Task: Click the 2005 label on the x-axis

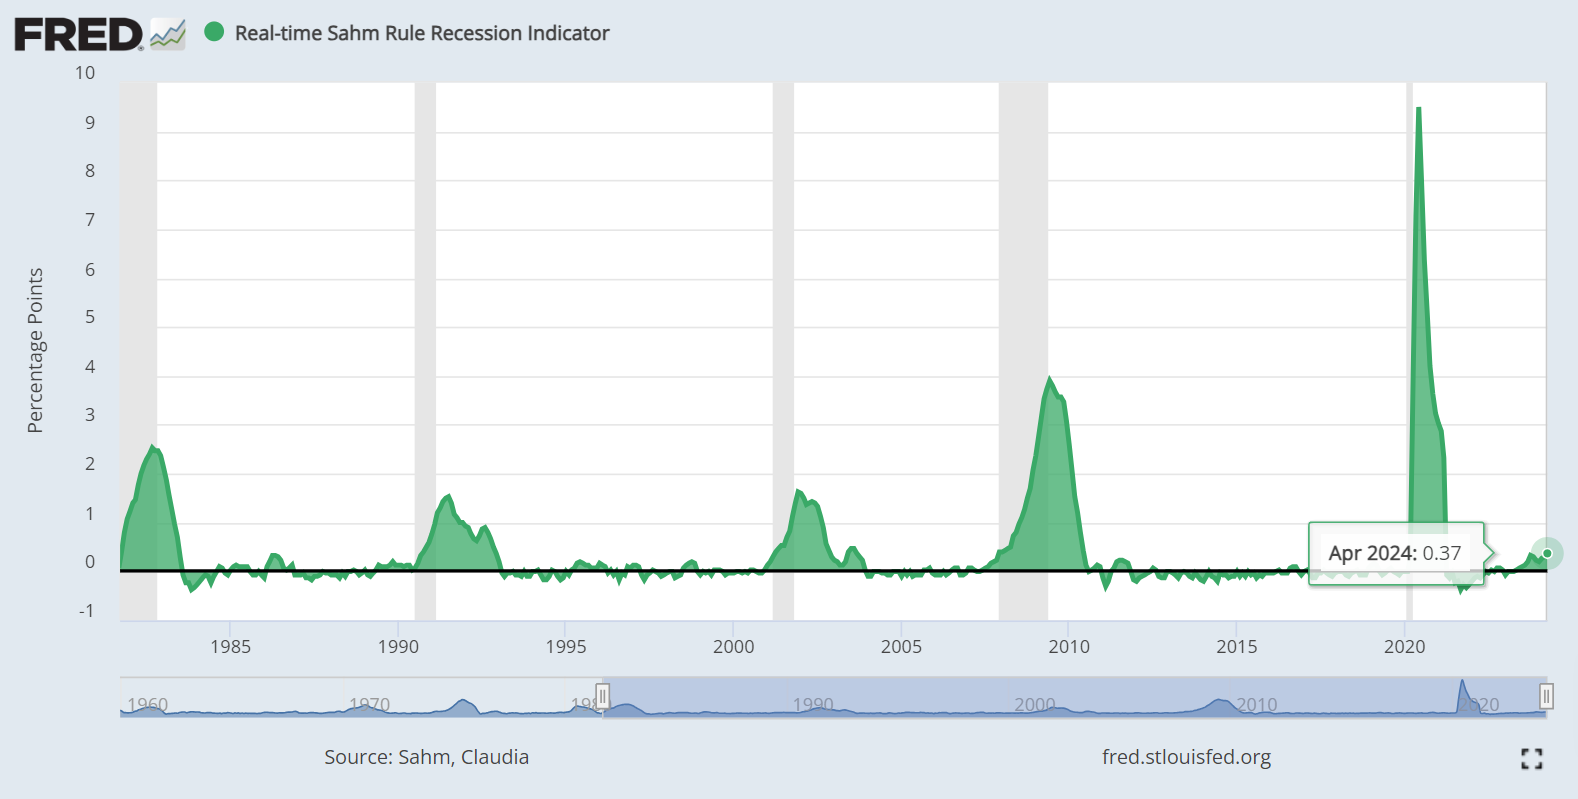Action: 901,647
